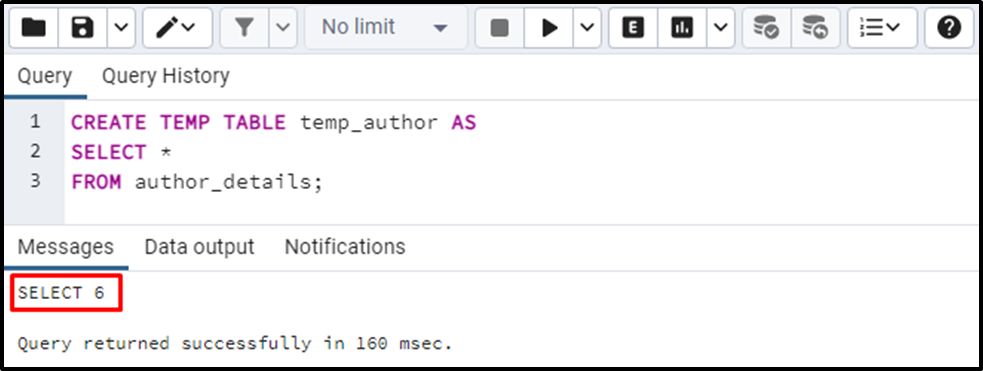Expand the execute options dropdown arrow

tap(587, 28)
